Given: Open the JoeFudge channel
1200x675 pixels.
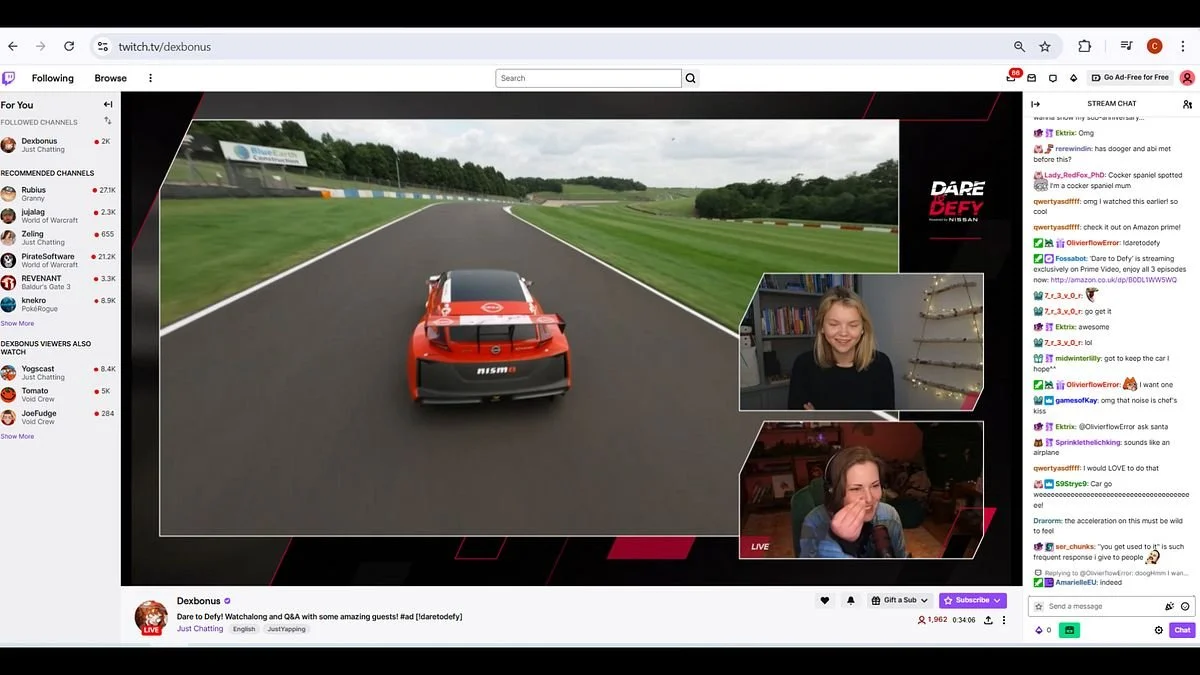Looking at the screenshot, I should click(58, 417).
